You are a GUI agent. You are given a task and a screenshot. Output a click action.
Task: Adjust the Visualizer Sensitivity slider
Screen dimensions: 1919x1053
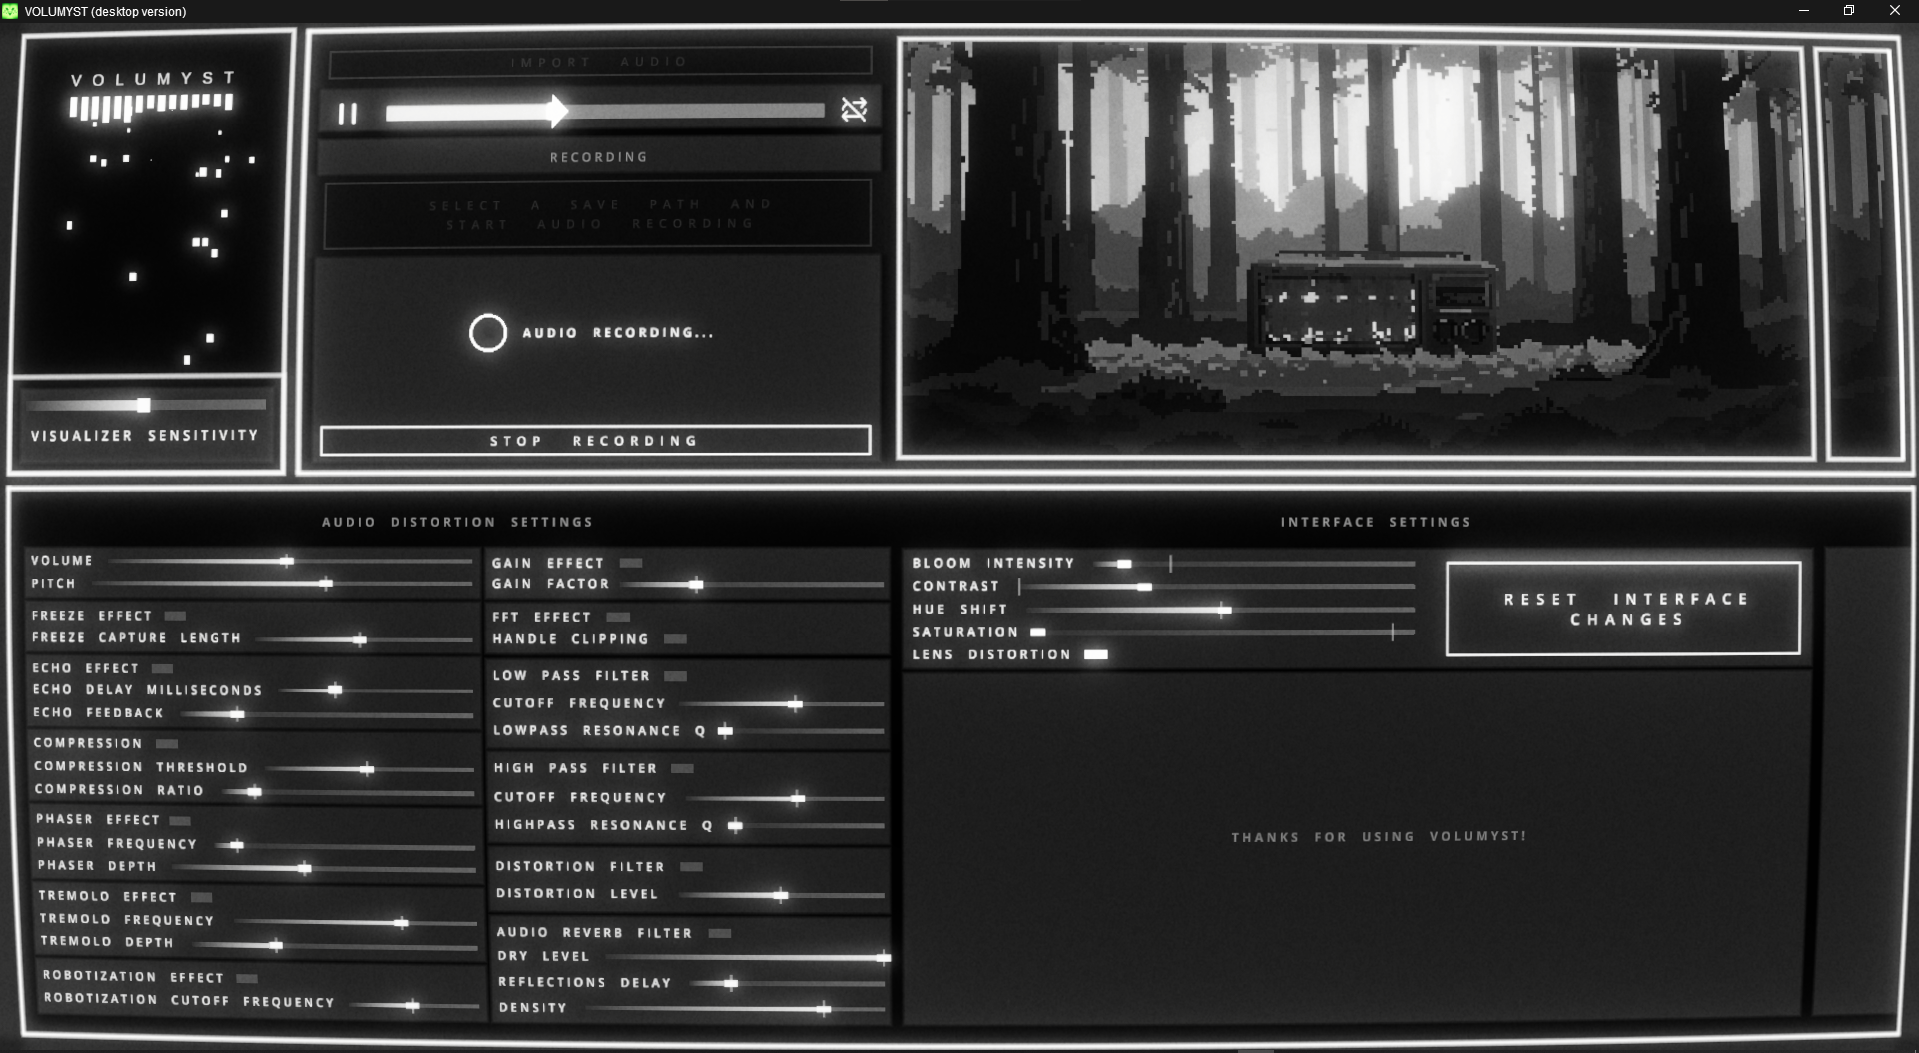point(146,405)
